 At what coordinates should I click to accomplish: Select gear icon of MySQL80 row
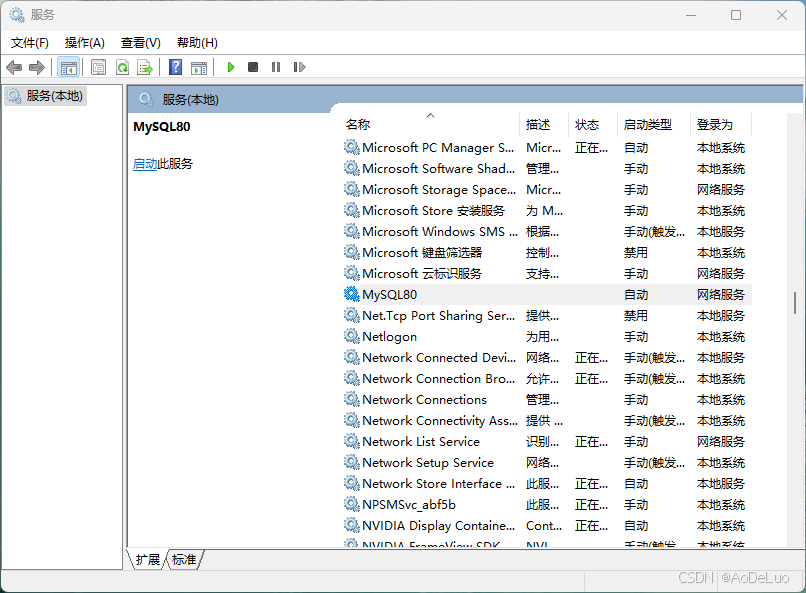[352, 294]
